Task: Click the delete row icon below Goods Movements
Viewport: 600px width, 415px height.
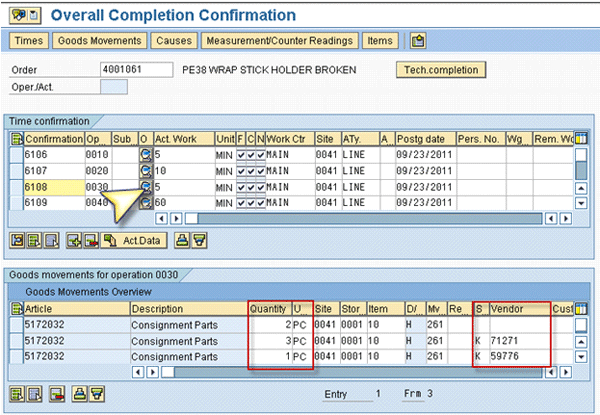Action: pos(57,394)
